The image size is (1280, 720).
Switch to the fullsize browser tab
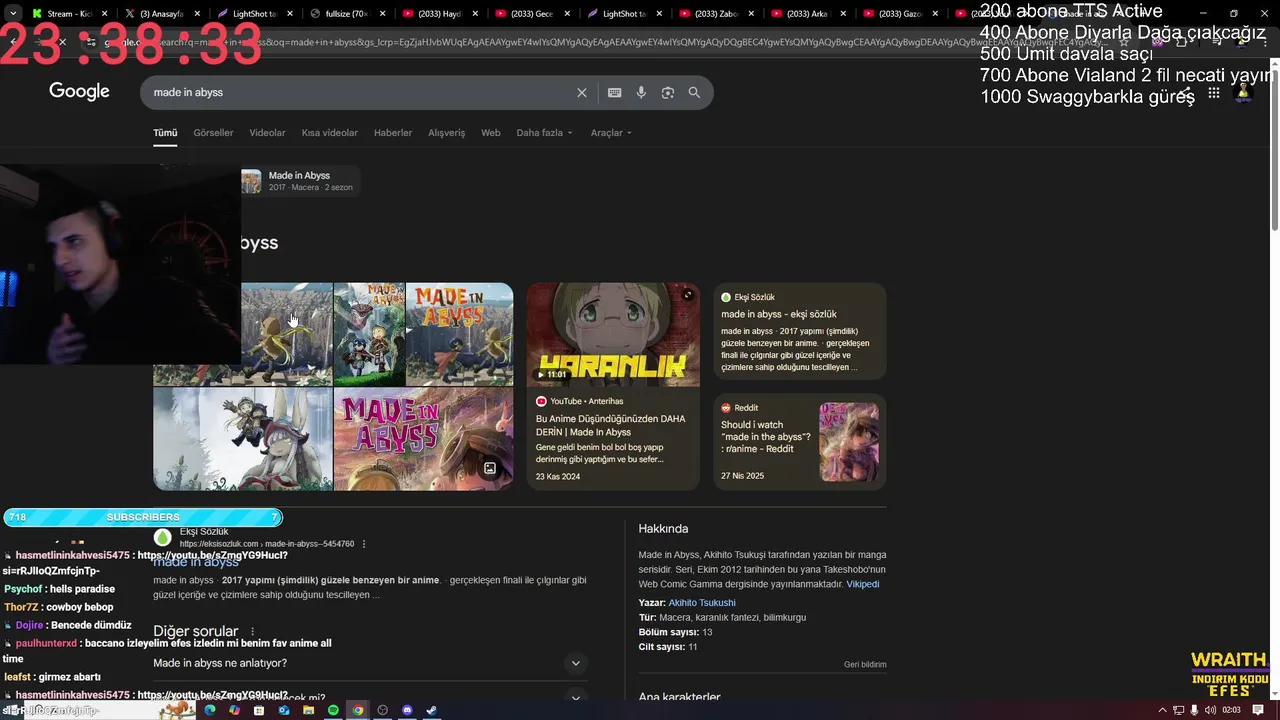pyautogui.click(x=345, y=14)
